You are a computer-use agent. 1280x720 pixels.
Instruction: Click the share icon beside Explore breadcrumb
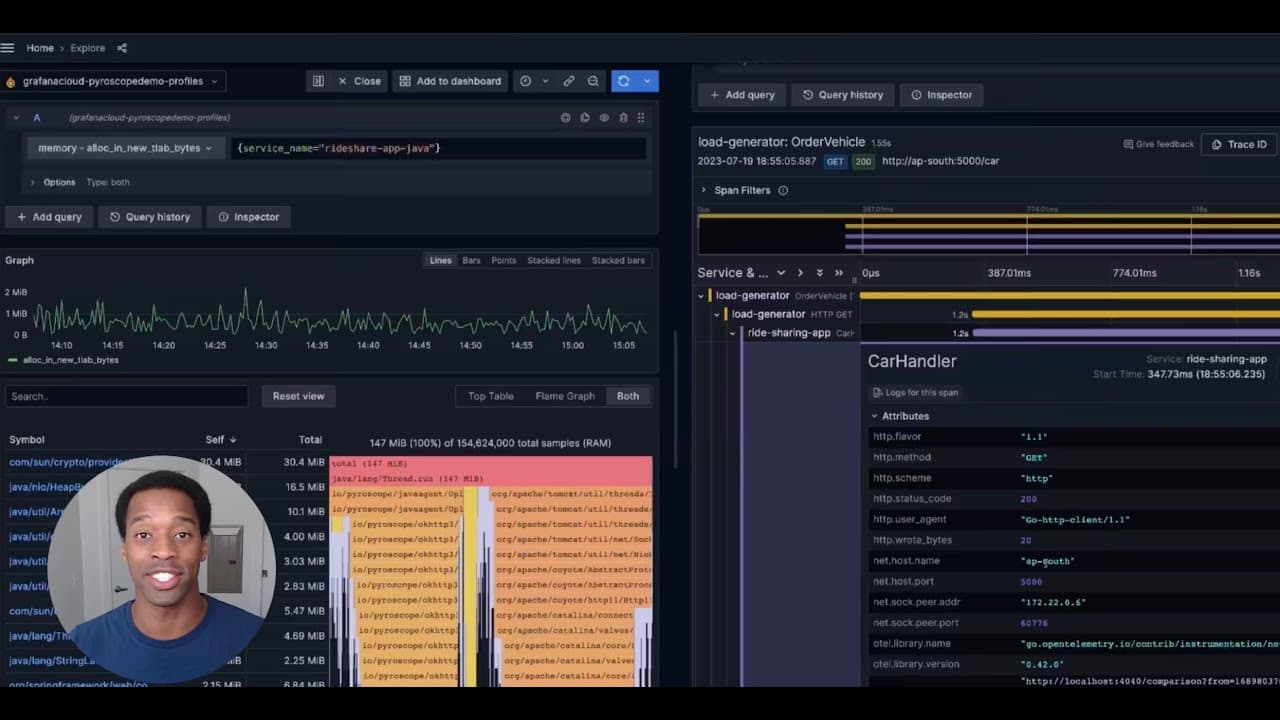(x=122, y=48)
